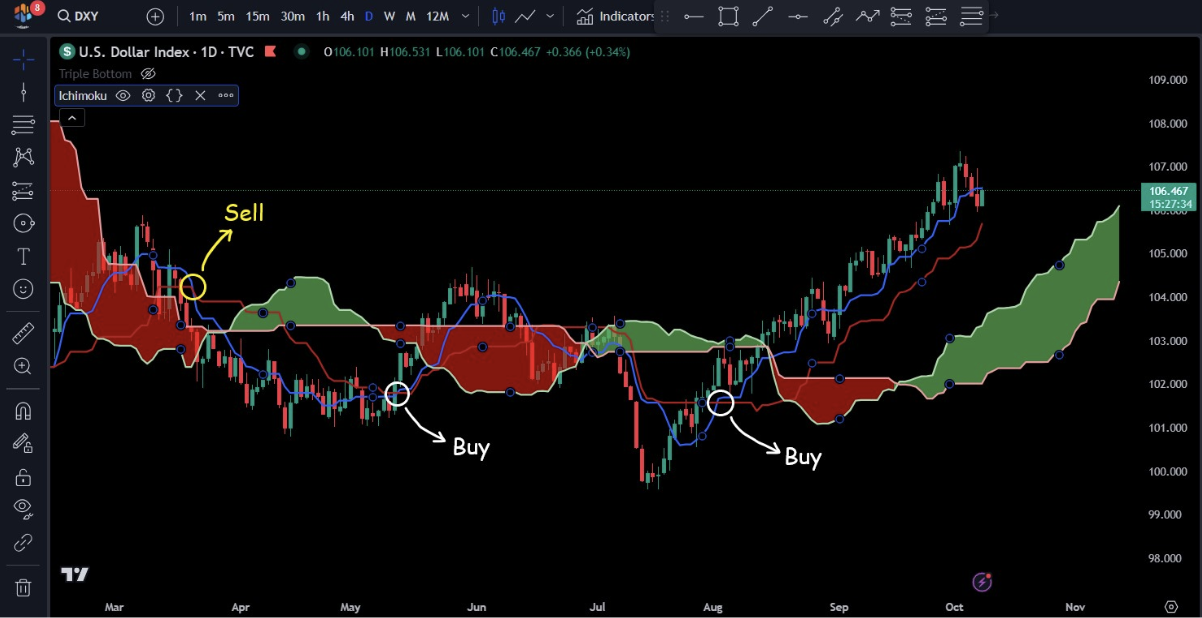Select the rectangle shape drawing tool
Viewport: 1202px width, 618px height.
pyautogui.click(x=728, y=16)
